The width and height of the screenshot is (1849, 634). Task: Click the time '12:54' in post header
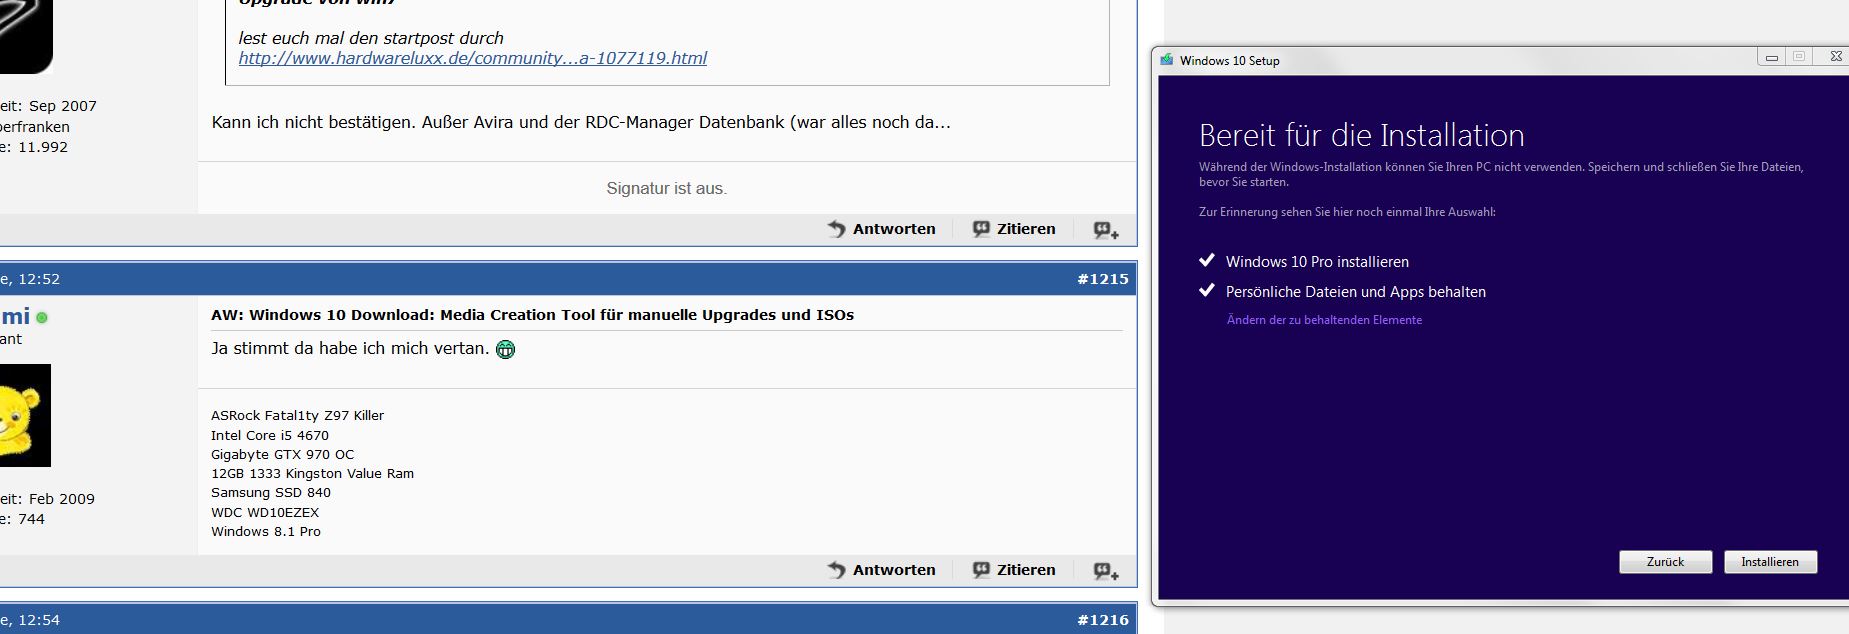(39, 620)
